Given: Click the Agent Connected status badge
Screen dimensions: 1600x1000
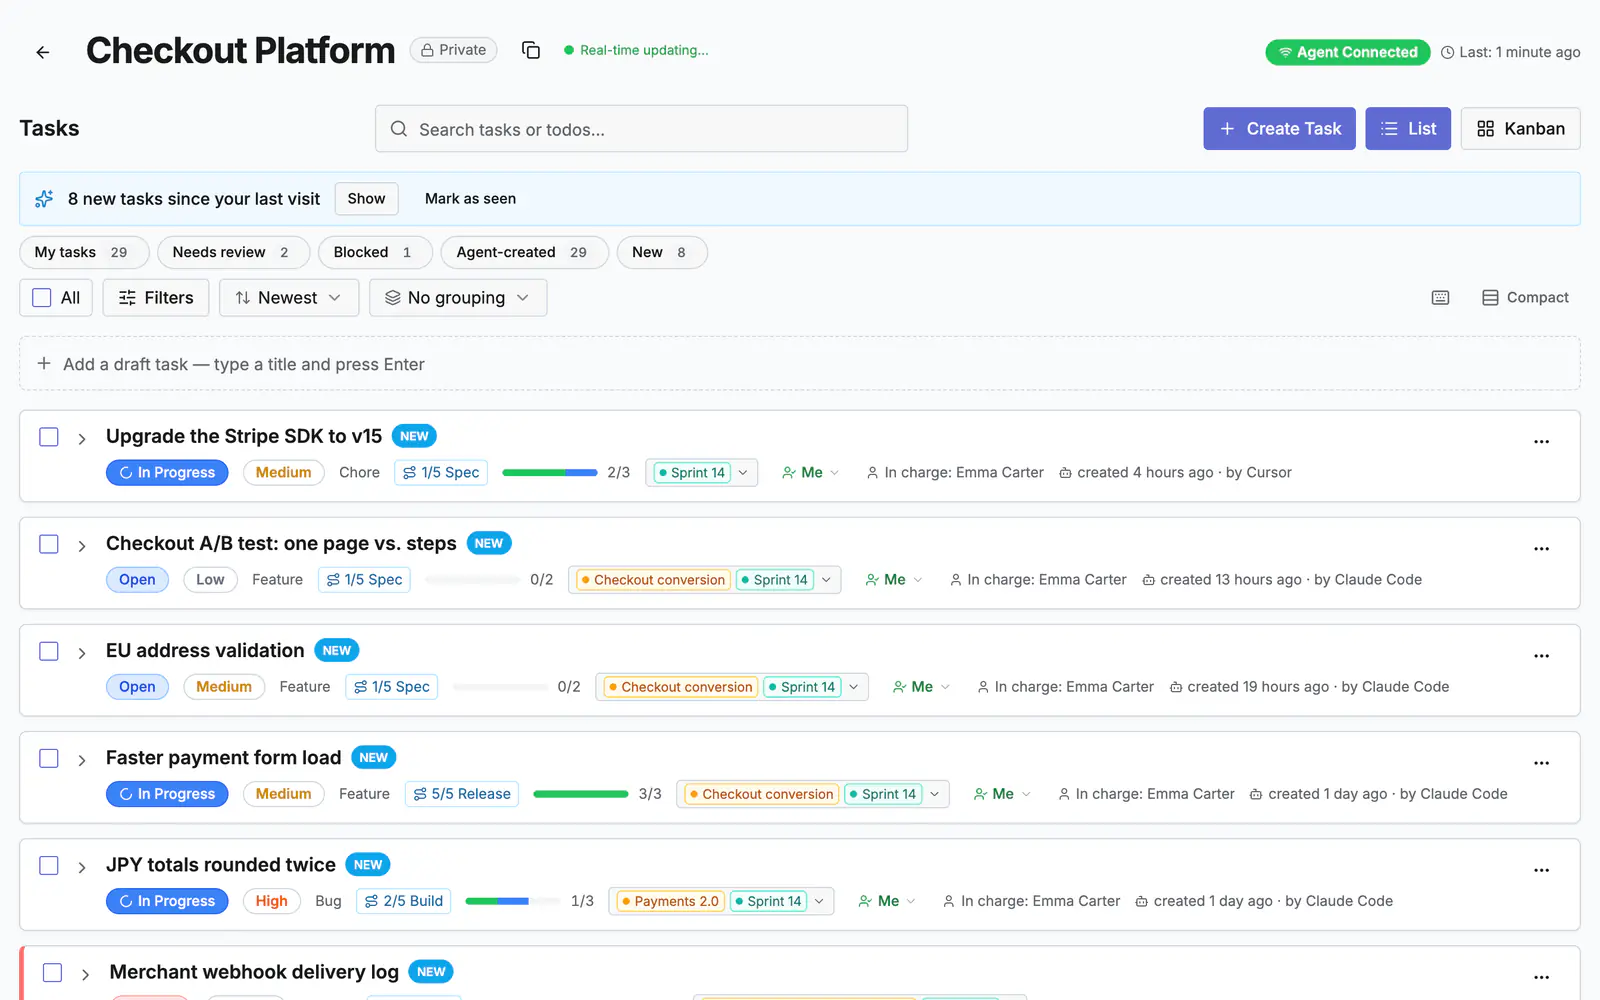Looking at the screenshot, I should pyautogui.click(x=1347, y=52).
